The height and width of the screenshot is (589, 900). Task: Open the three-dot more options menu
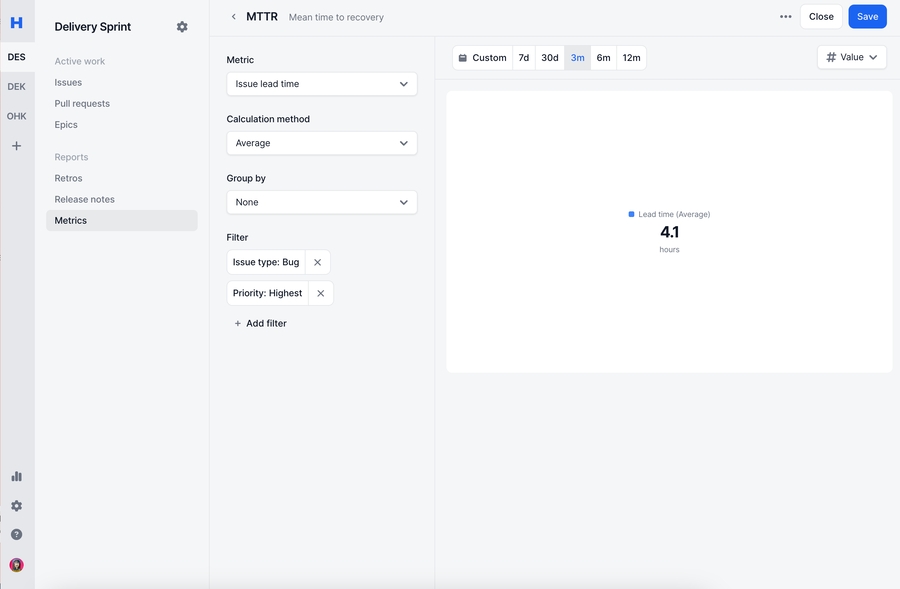pos(785,17)
